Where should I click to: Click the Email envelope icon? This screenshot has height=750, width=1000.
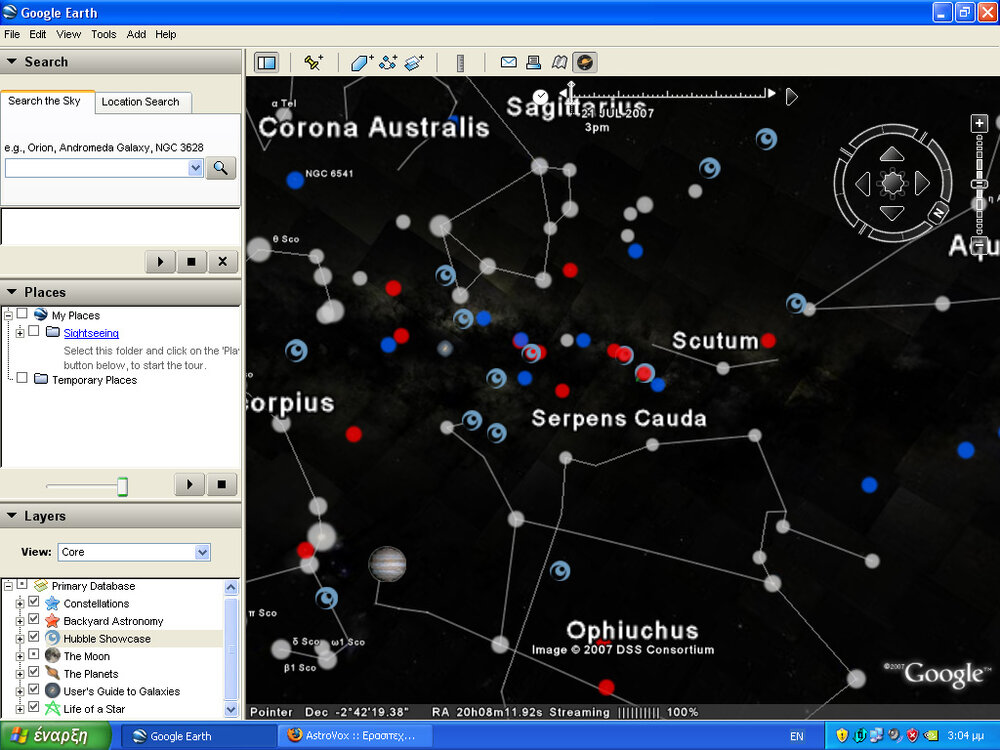coord(509,63)
